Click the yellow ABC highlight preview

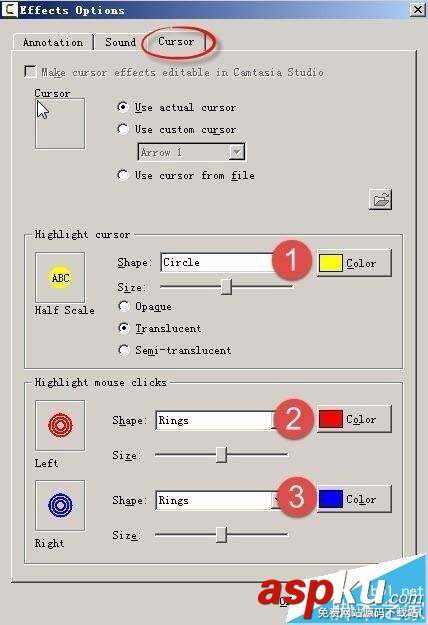[60, 277]
